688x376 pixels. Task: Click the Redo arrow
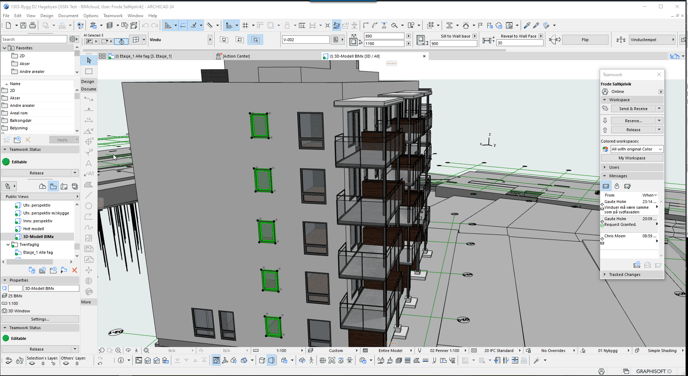click(154, 25)
